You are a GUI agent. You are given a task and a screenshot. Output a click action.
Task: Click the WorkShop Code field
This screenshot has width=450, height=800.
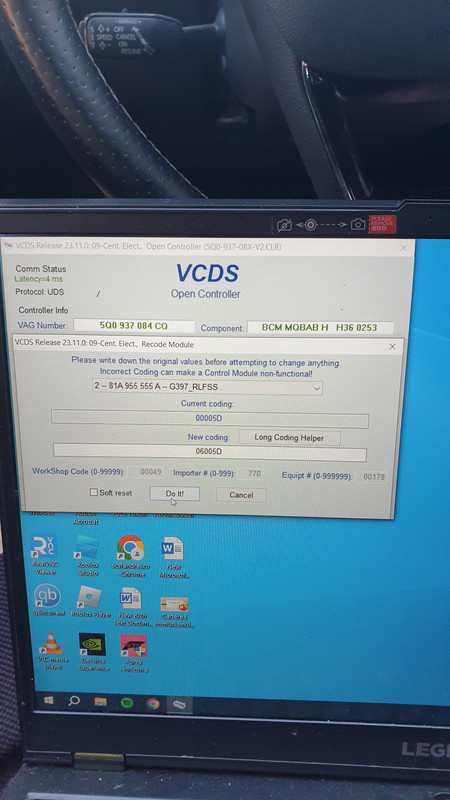[146, 472]
